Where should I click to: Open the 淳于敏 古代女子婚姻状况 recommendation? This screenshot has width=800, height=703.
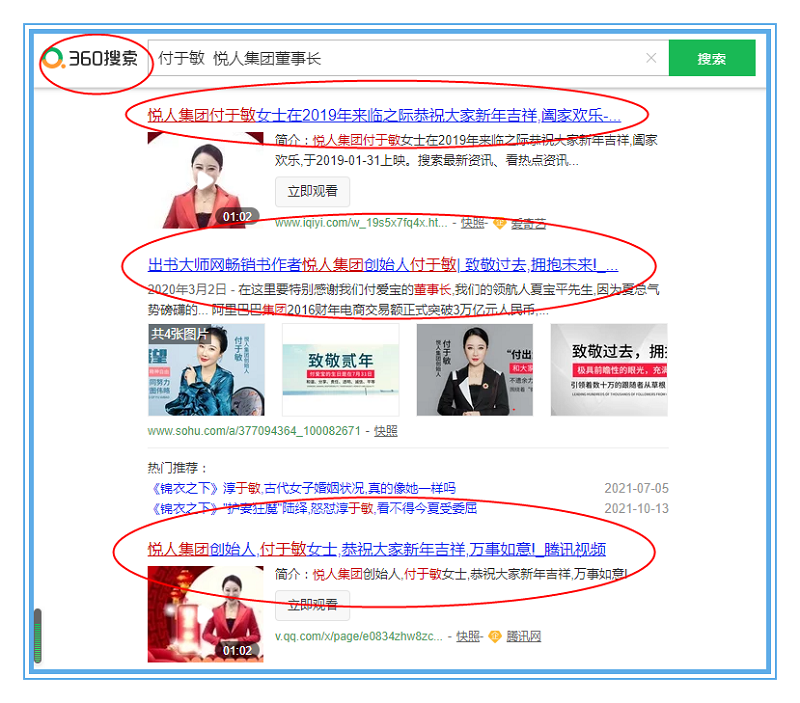301,488
